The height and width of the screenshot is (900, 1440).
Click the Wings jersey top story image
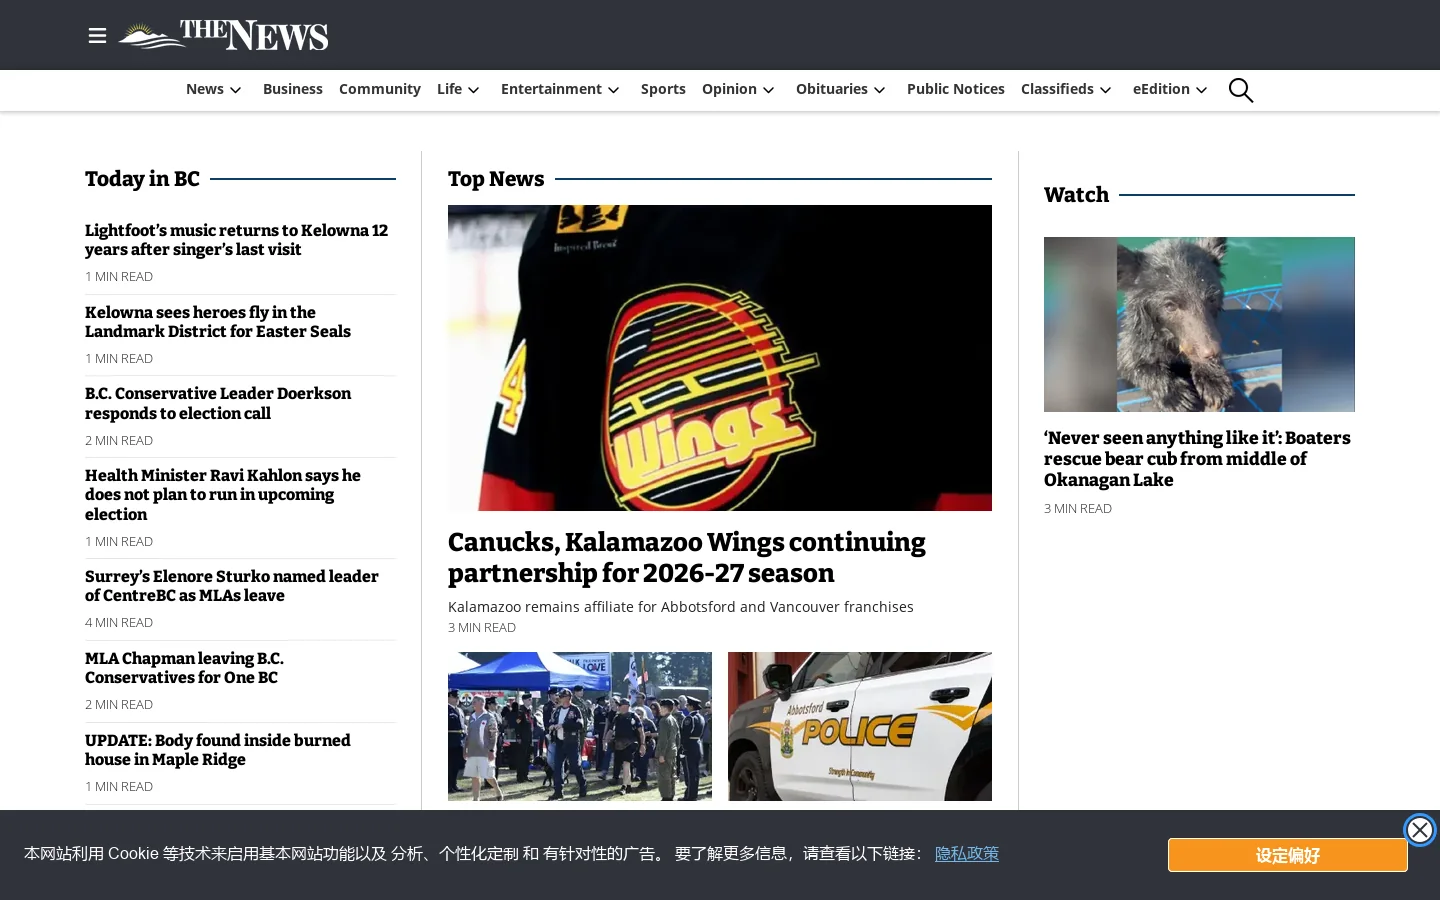click(720, 358)
